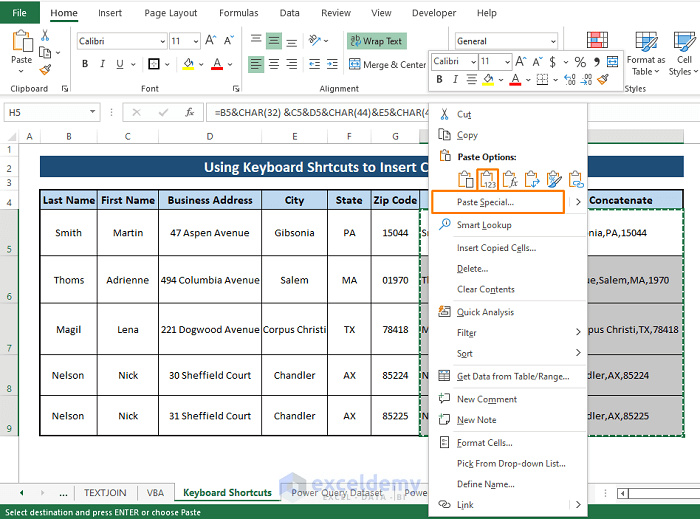Click the Format Painter in ribbon Clipboard group

tap(45, 70)
